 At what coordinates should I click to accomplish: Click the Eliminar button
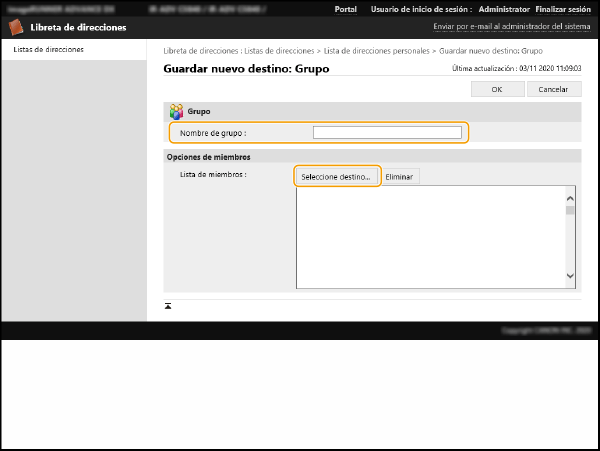401,176
